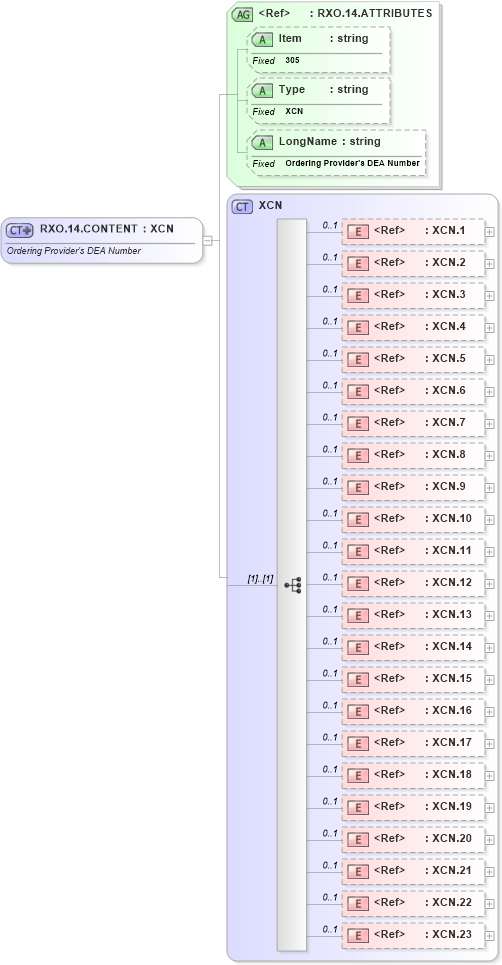The width and height of the screenshot is (502, 965).
Task: Expand the XCN.8 element plus box
Action: pyautogui.click(x=490, y=456)
